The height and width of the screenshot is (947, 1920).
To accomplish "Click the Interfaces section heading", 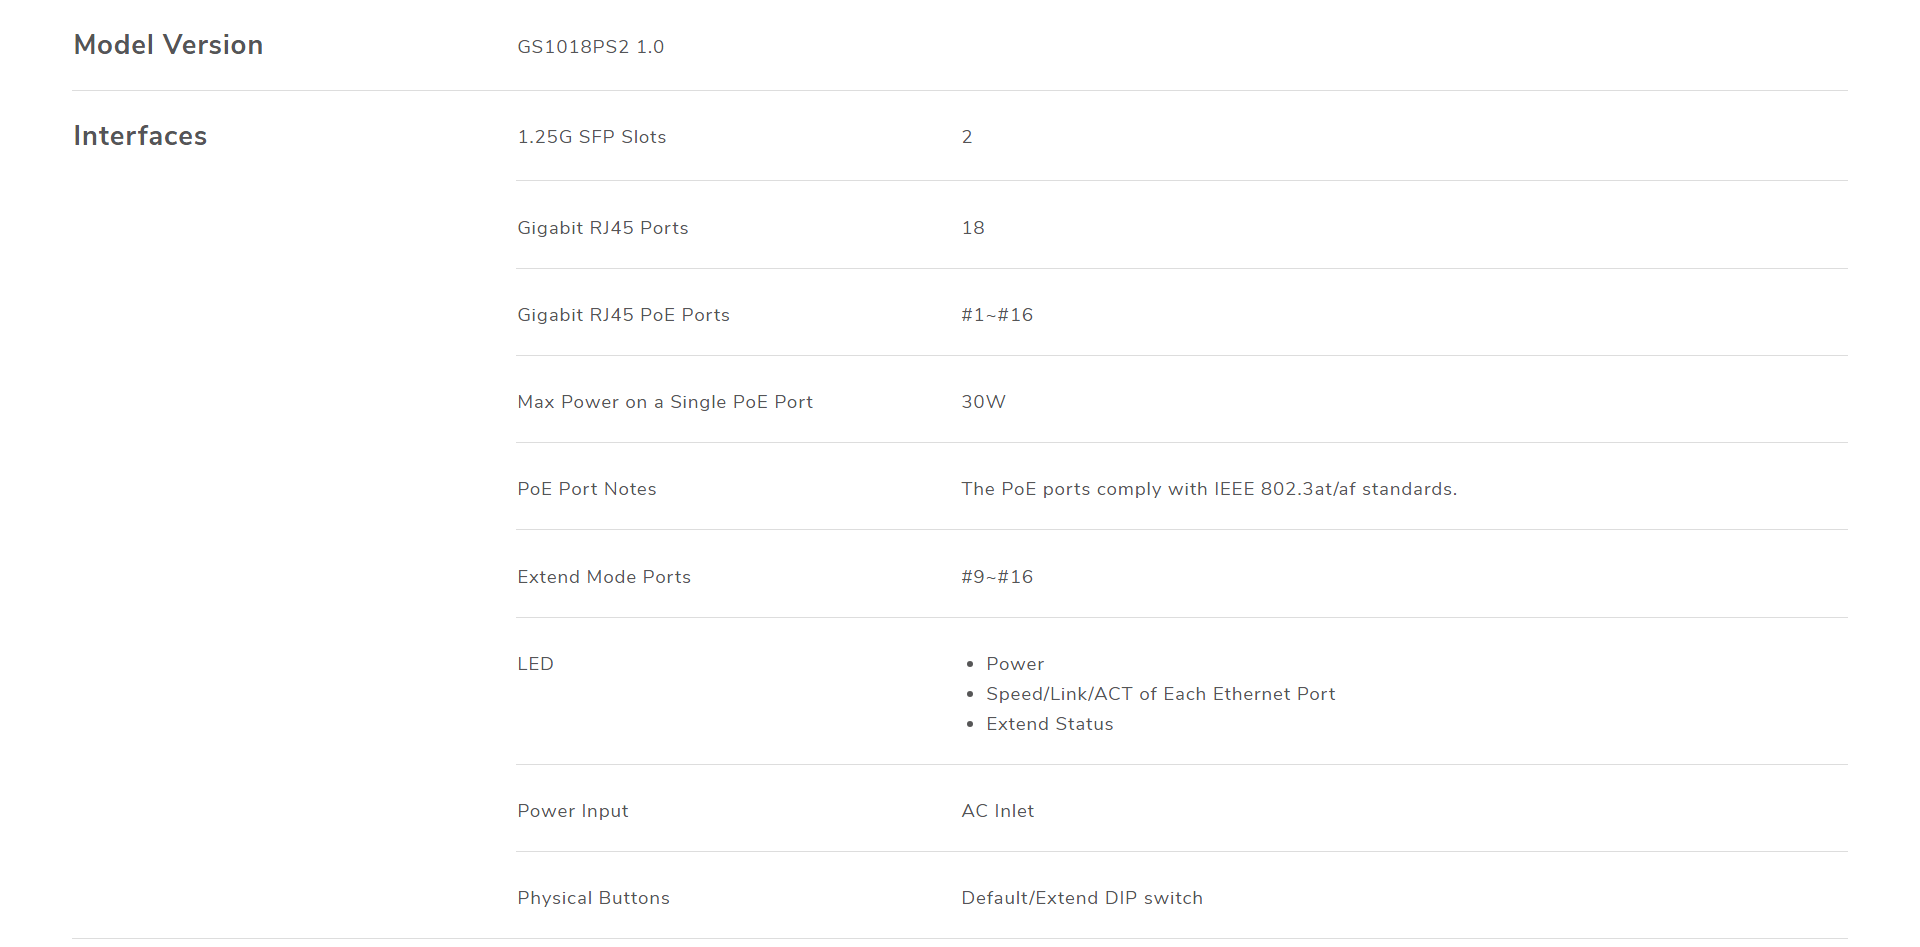I will coord(140,136).
